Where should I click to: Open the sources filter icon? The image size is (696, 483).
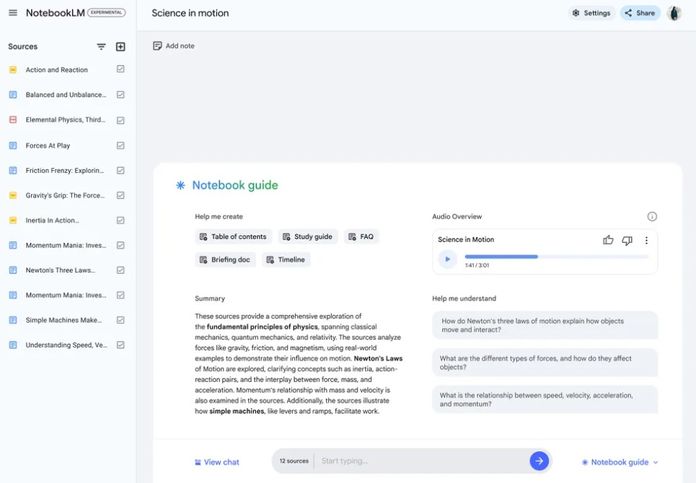(x=101, y=47)
